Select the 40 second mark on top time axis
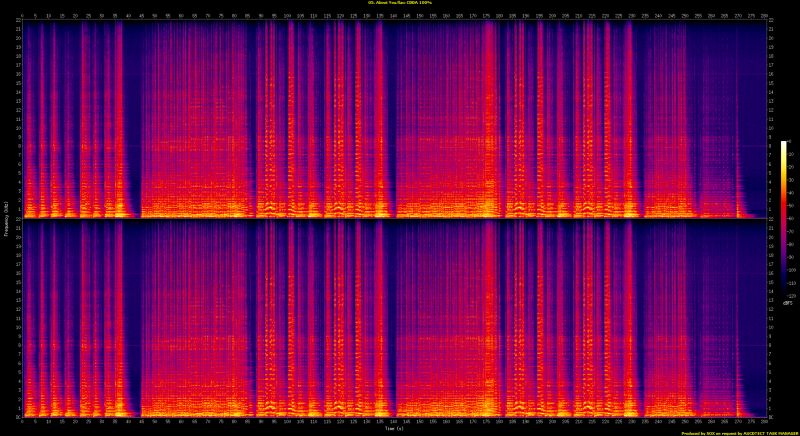 coord(128,16)
